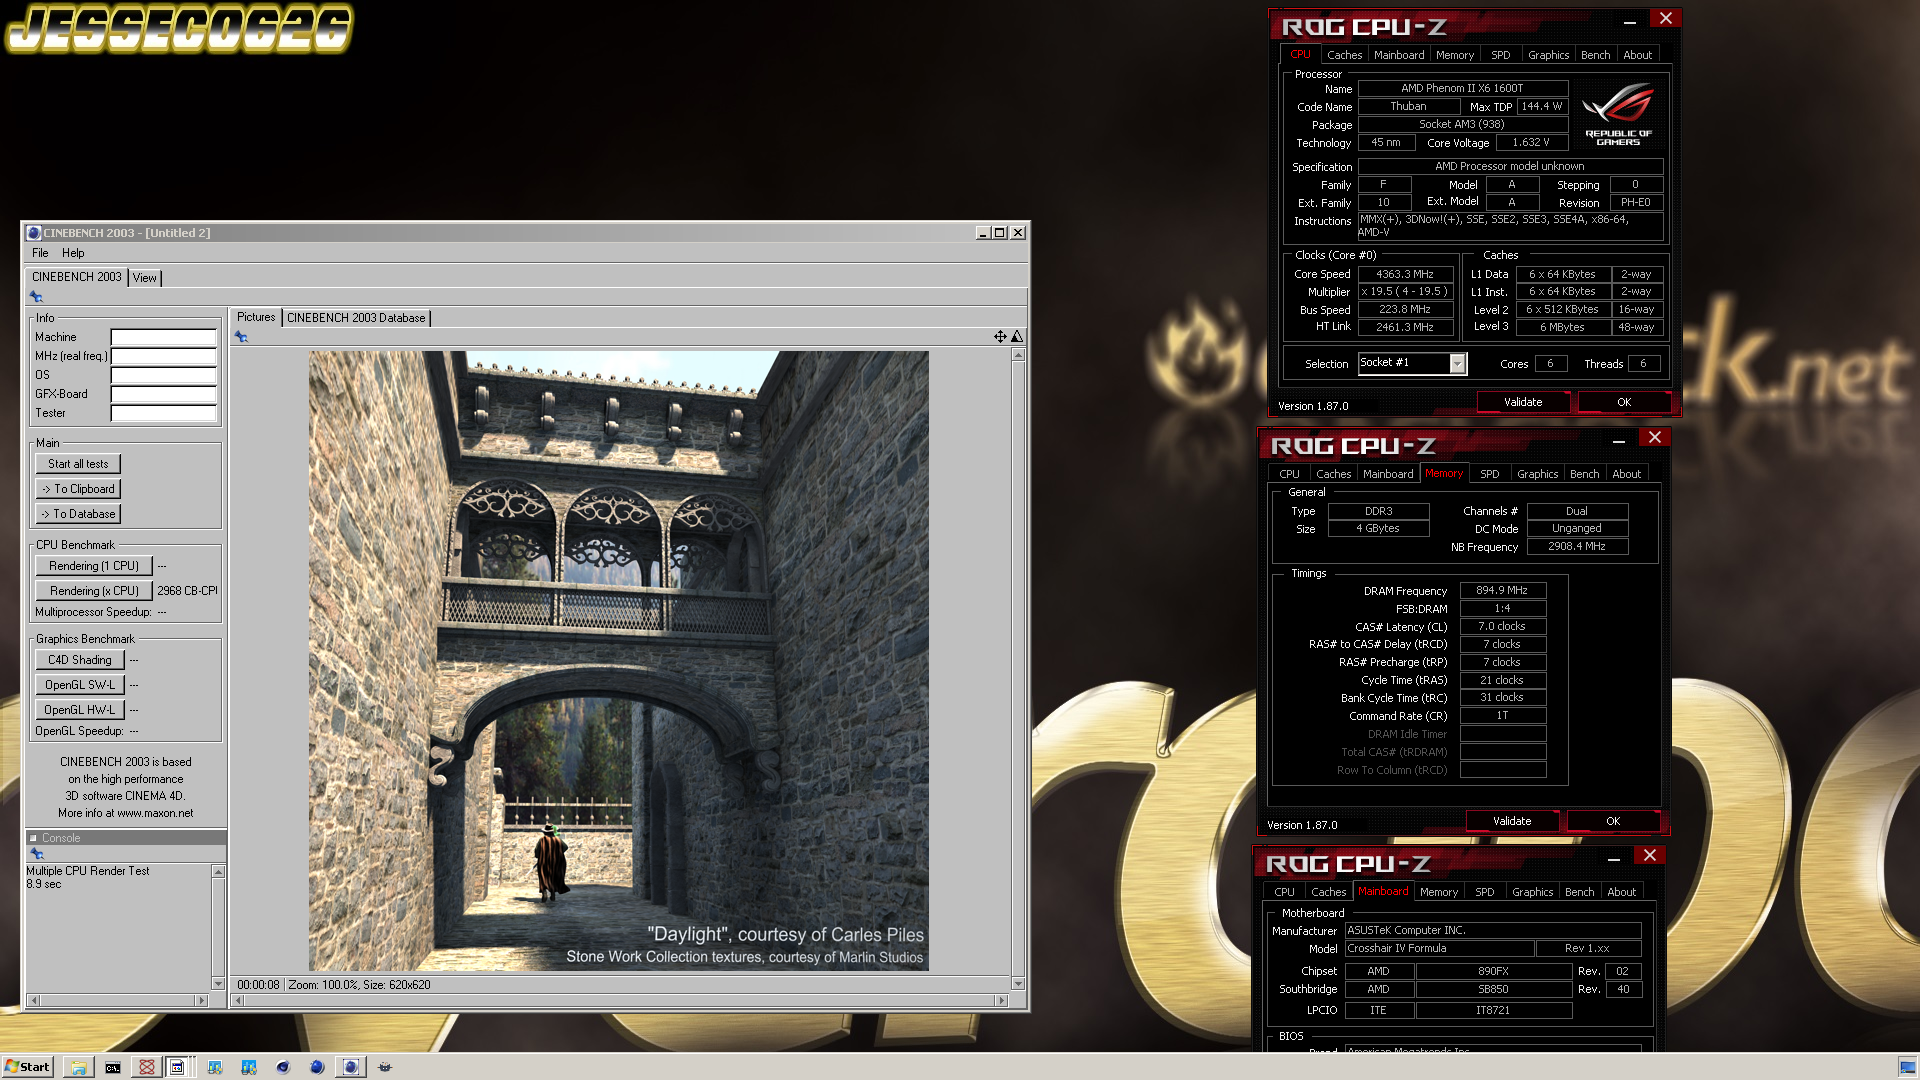This screenshot has width=1920, height=1080.
Task: Open the Socket #1 selection dropdown
Action: [1457, 363]
